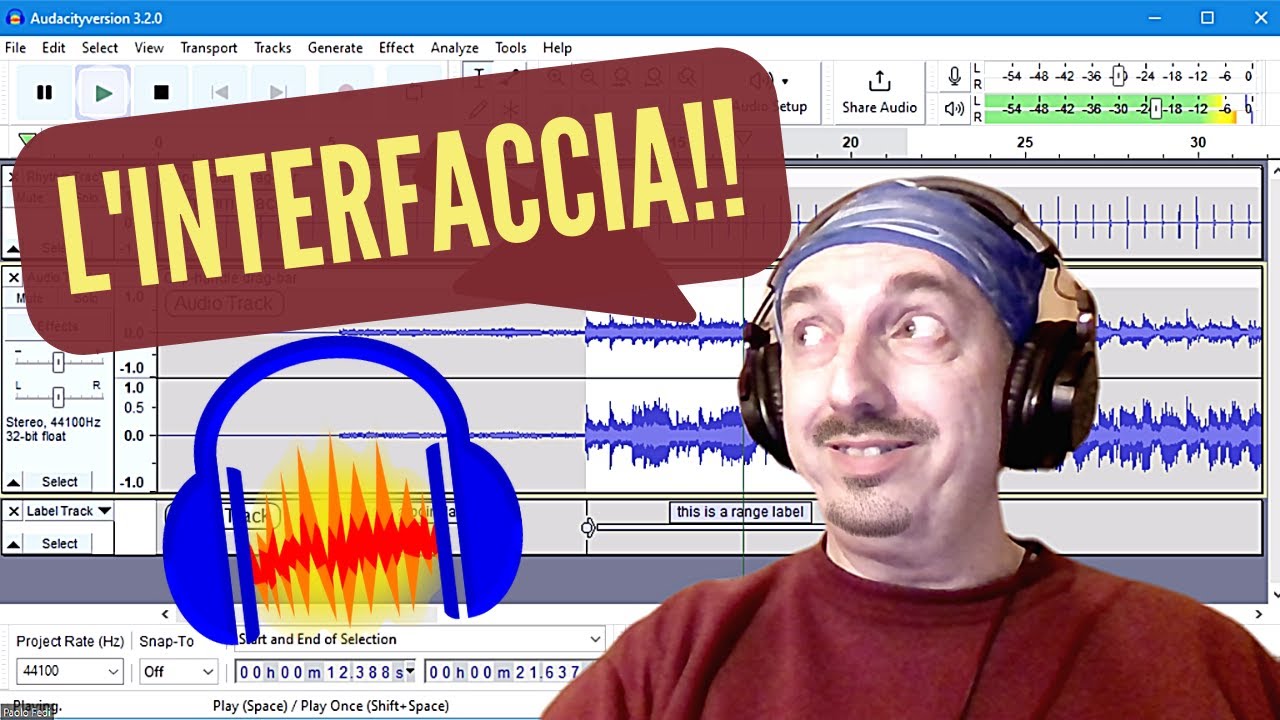Open the Tools menu
The width and height of the screenshot is (1280, 720).
510,47
